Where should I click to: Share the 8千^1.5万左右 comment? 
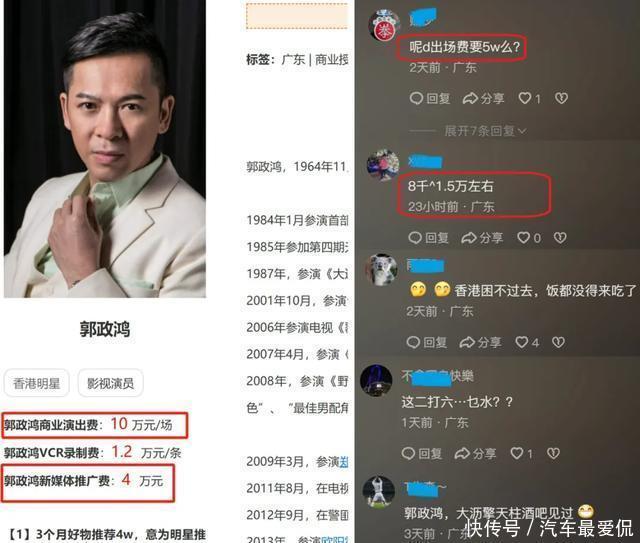pos(482,238)
